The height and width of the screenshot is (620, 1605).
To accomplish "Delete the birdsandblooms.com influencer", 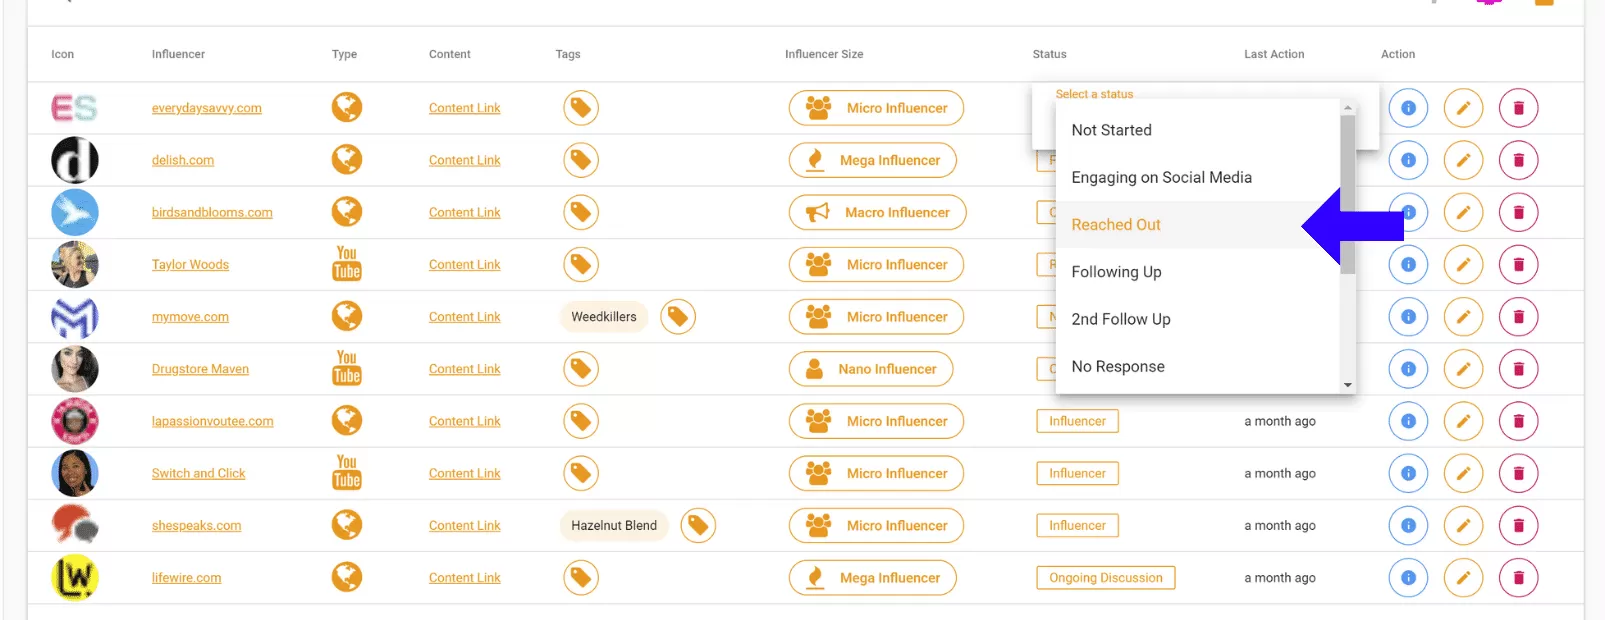I will 1518,212.
